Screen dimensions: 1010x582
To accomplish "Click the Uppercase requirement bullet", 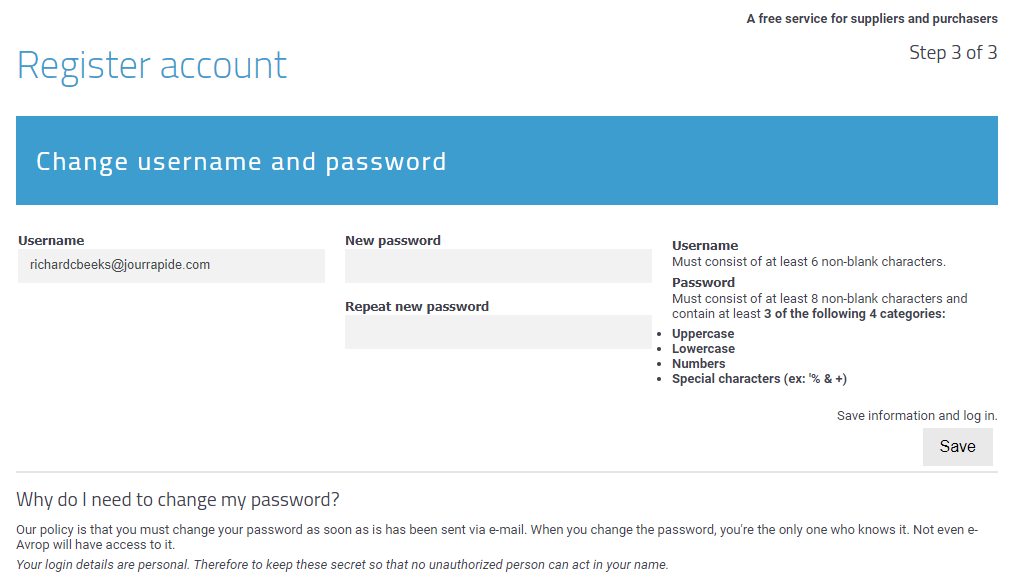I will click(x=703, y=334).
